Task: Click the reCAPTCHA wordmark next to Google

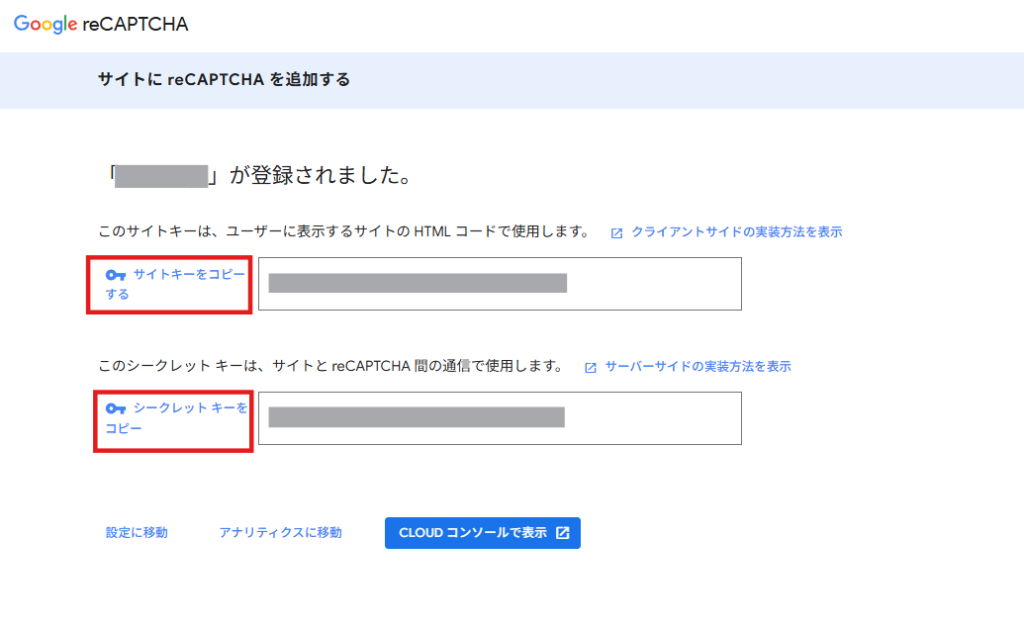Action: click(135, 24)
